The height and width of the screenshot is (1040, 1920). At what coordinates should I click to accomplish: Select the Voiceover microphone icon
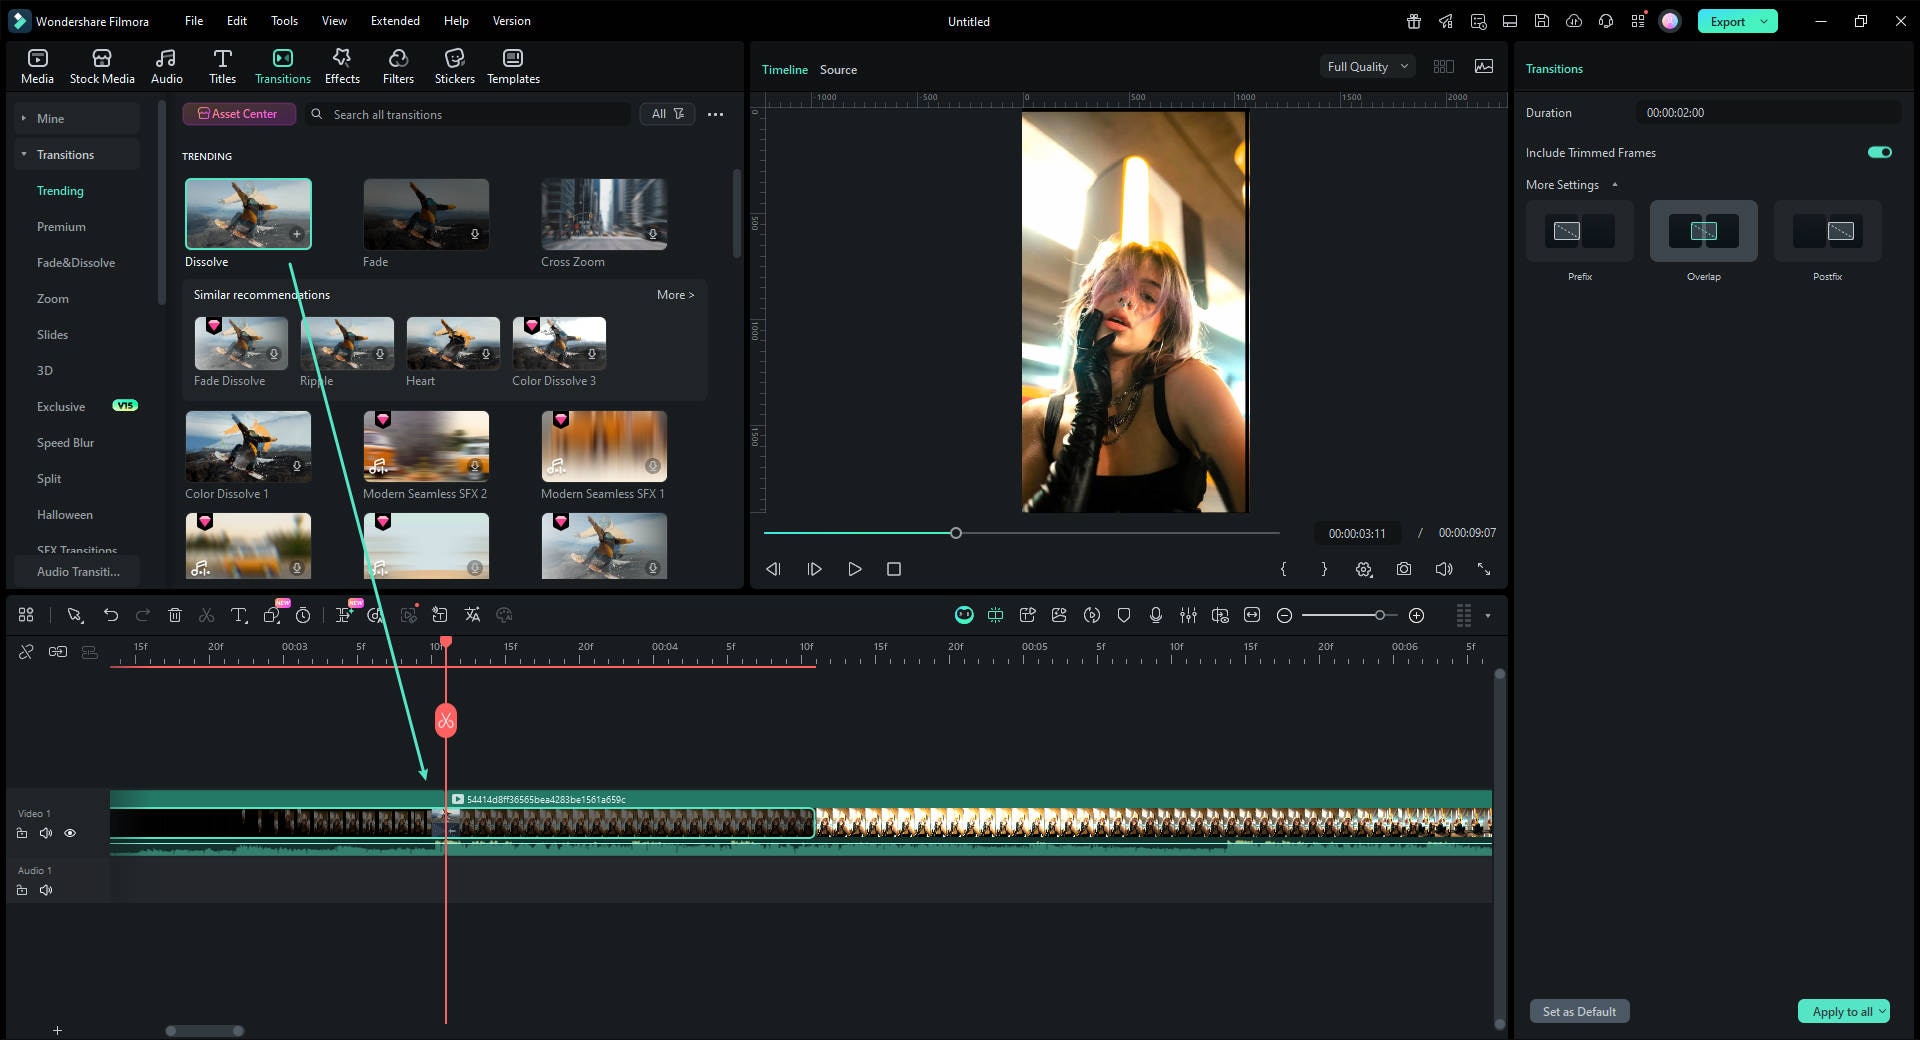(x=1156, y=615)
